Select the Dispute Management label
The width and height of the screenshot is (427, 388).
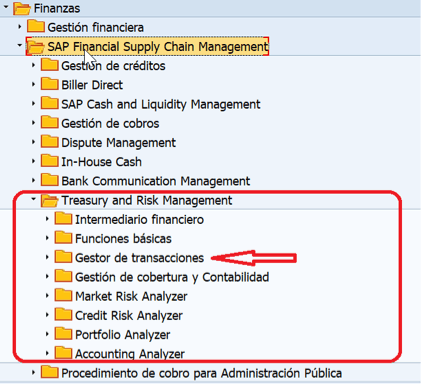tap(118, 143)
